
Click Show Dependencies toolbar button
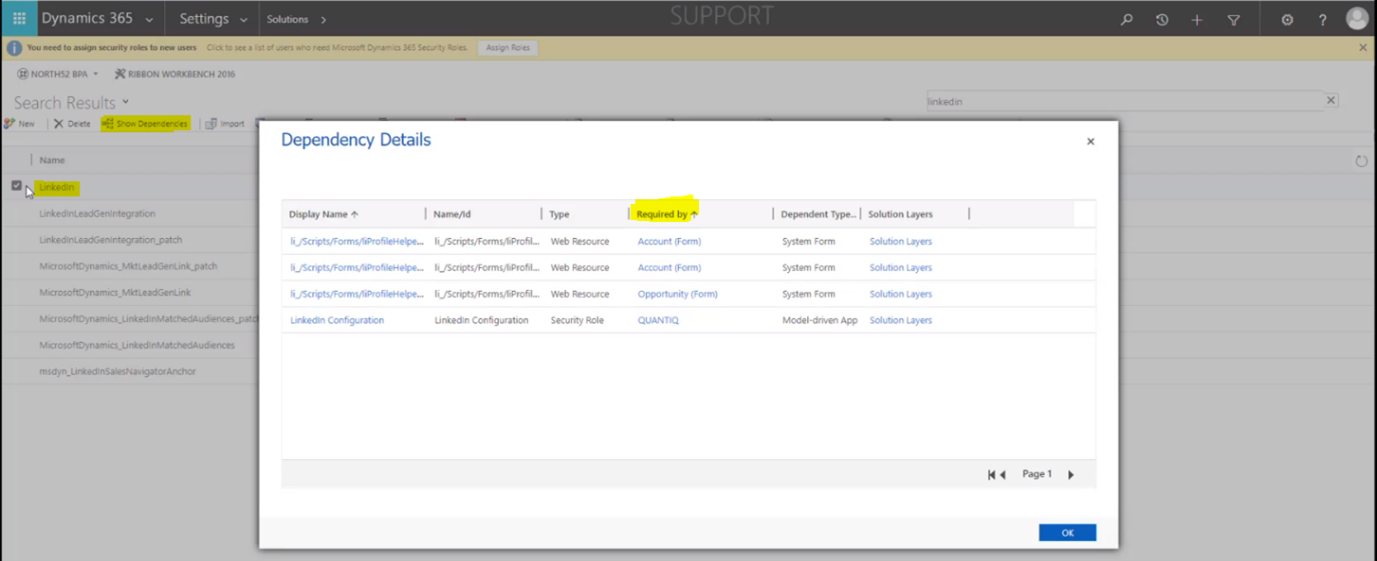[145, 124]
